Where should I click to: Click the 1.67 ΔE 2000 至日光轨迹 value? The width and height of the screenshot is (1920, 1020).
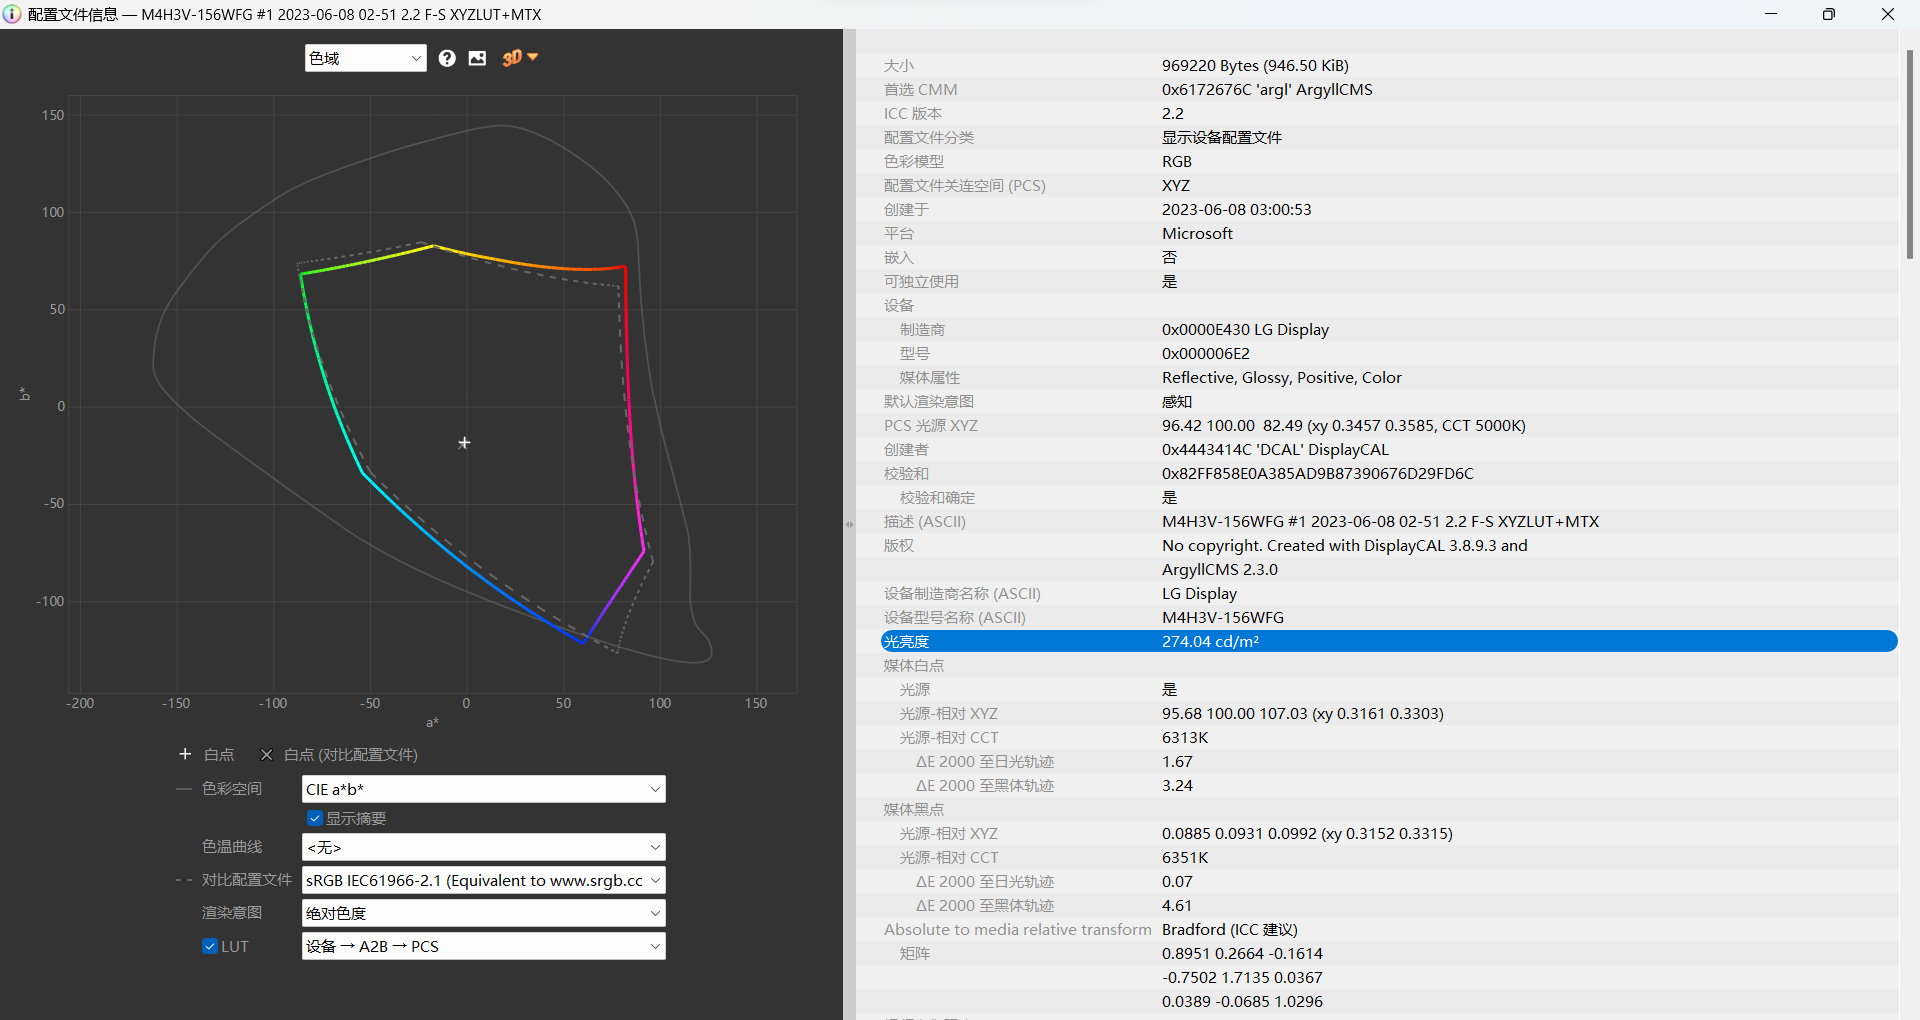[x=1177, y=761]
